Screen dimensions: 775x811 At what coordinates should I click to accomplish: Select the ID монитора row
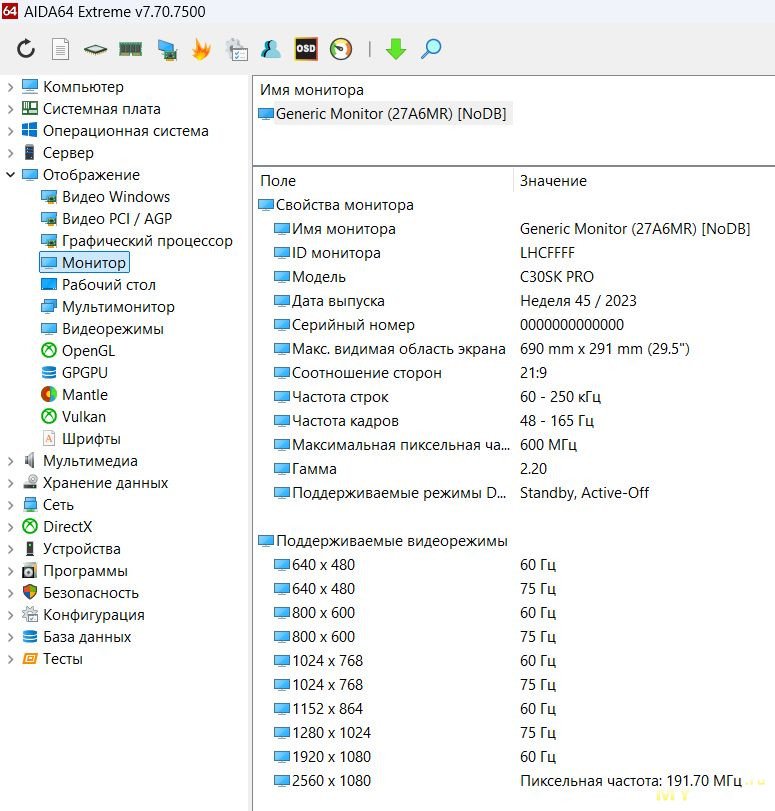(x=514, y=253)
